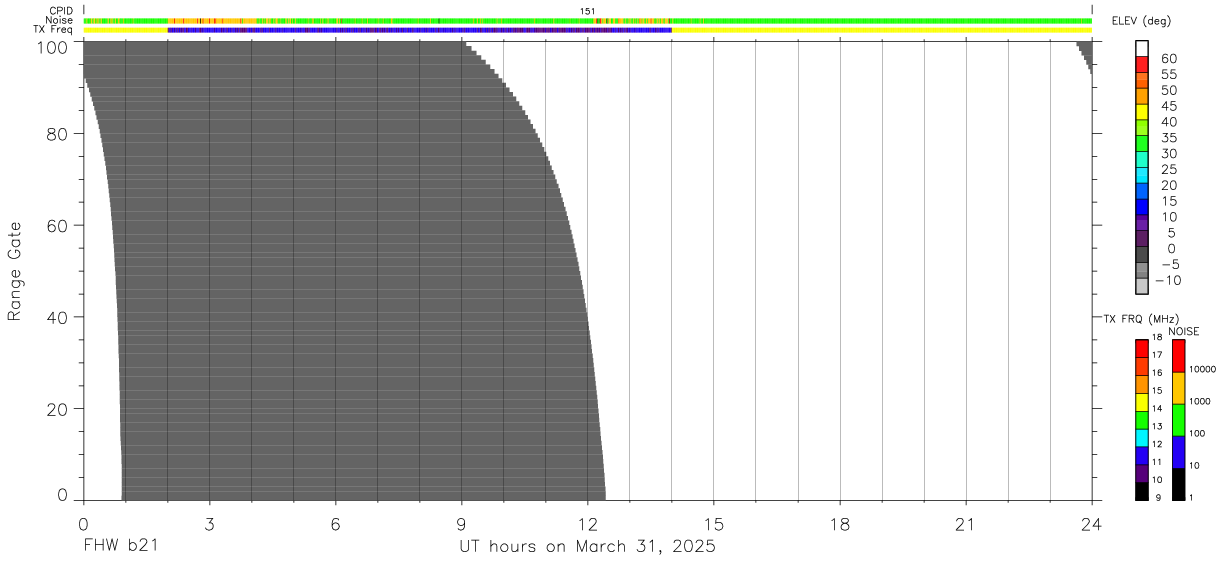Click the red swatch in TX FRQ legend
Screen dimensions: 1228x567
pyautogui.click(x=1142, y=348)
